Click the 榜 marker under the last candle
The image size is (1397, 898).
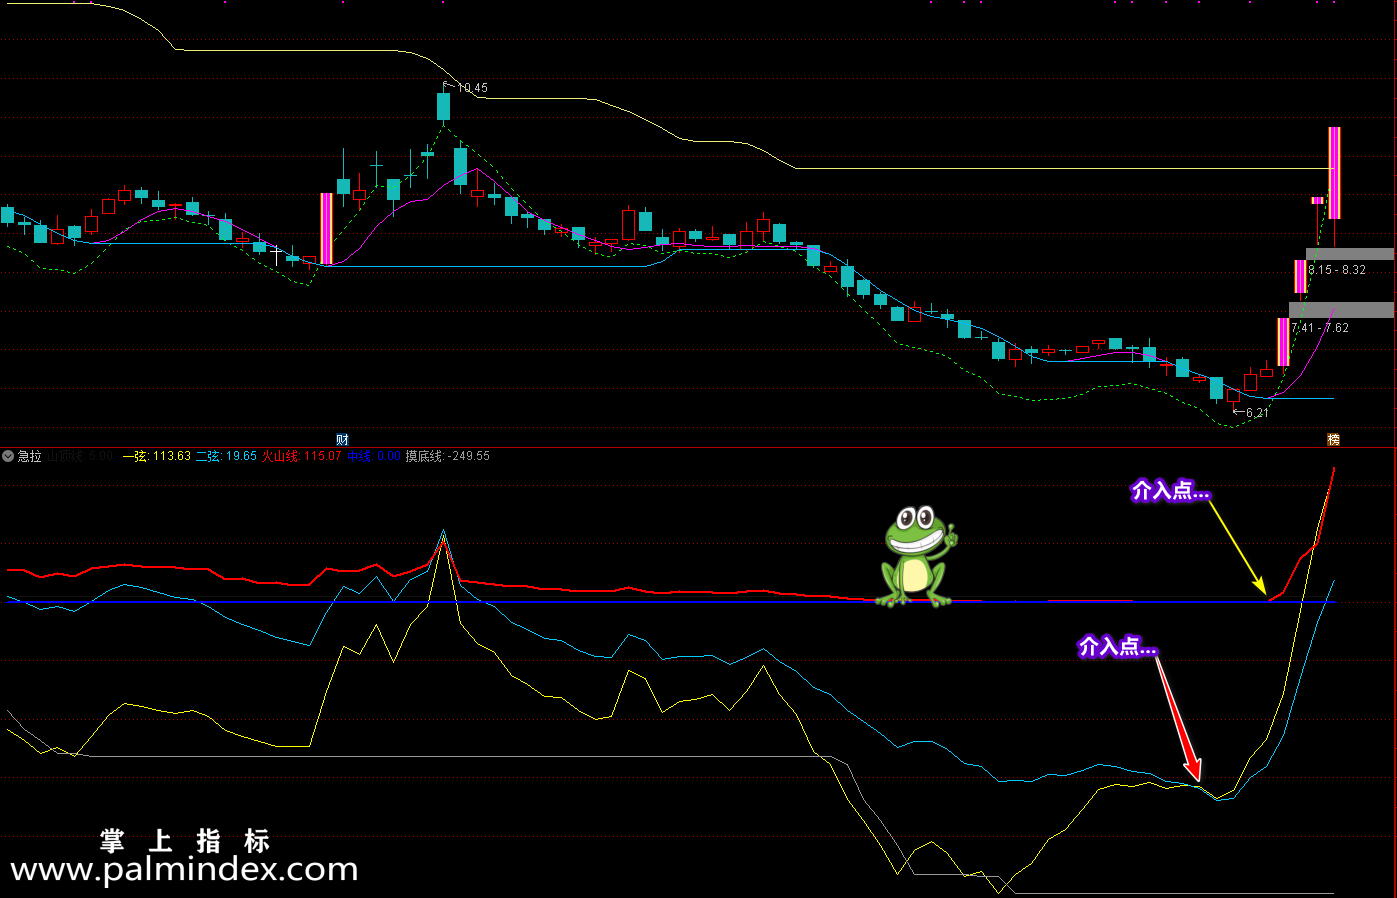(x=1333, y=439)
